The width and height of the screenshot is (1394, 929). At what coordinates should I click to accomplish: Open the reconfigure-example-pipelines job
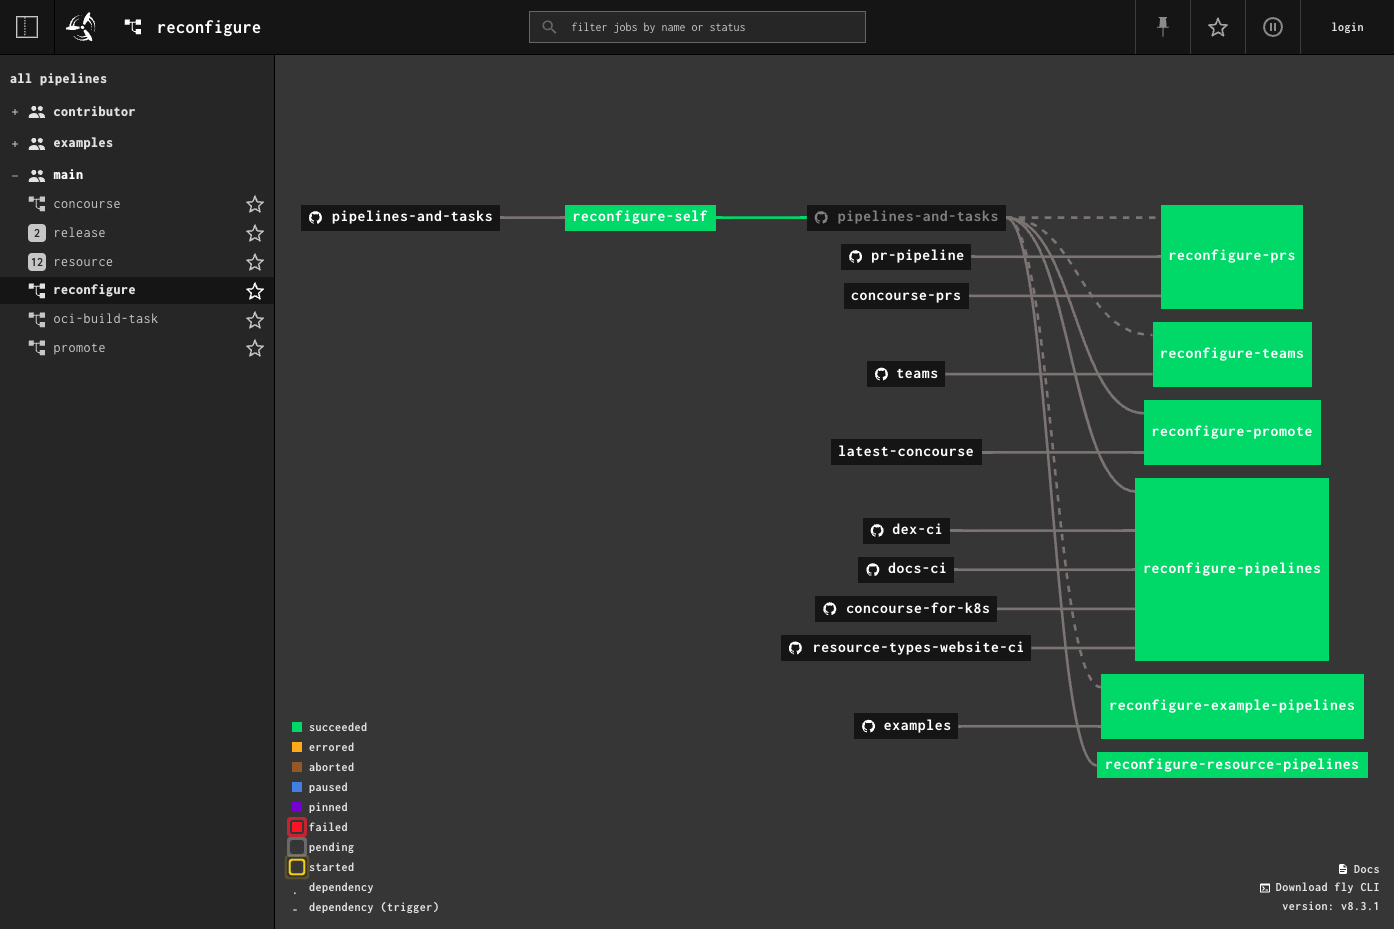tap(1232, 706)
